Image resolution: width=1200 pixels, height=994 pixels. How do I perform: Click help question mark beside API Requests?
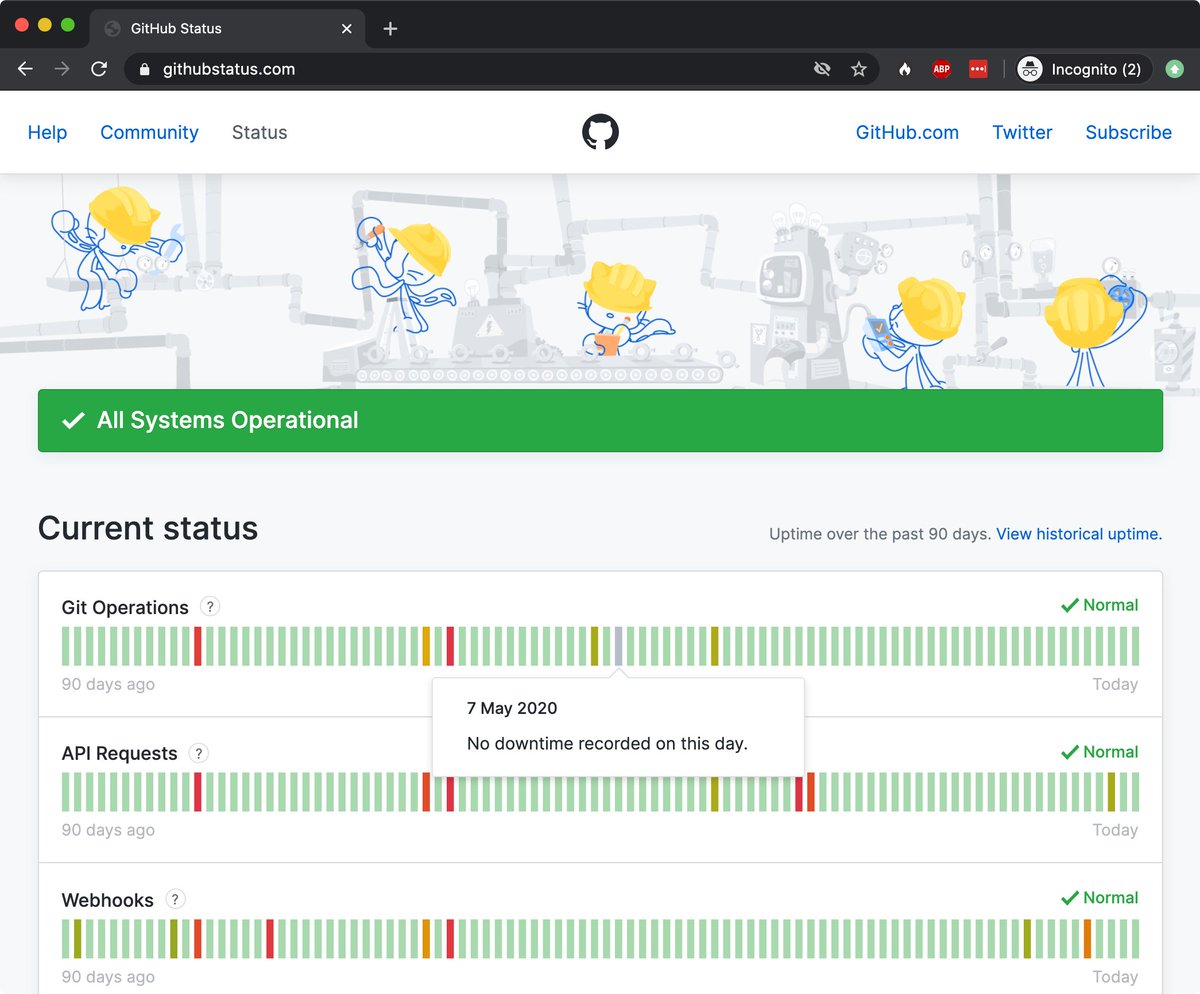198,753
